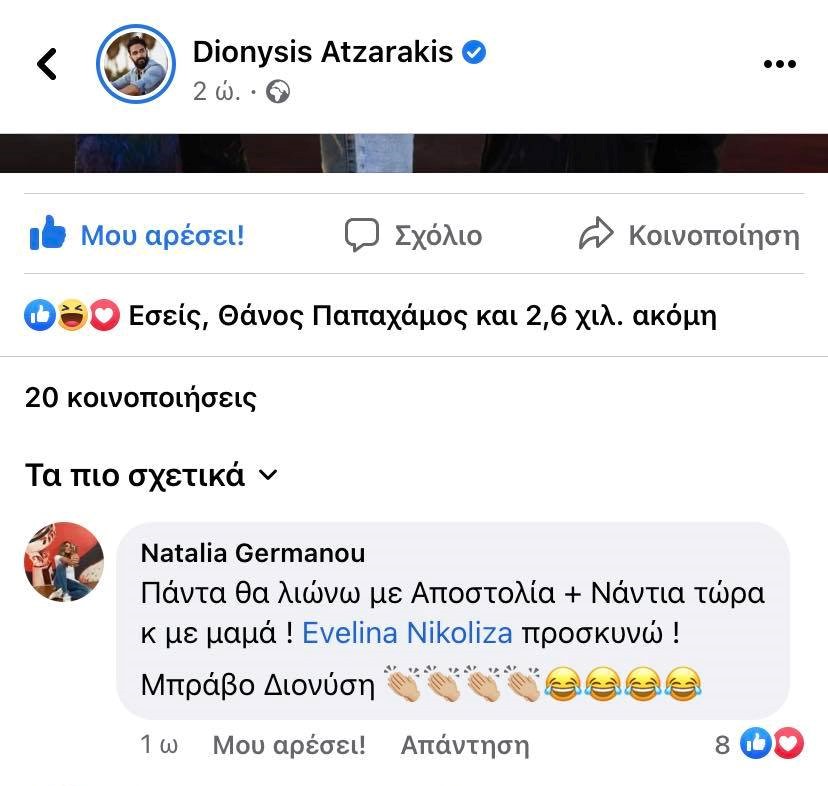The width and height of the screenshot is (828, 786).
Task: Open the three-dots post options menu
Action: click(x=779, y=64)
